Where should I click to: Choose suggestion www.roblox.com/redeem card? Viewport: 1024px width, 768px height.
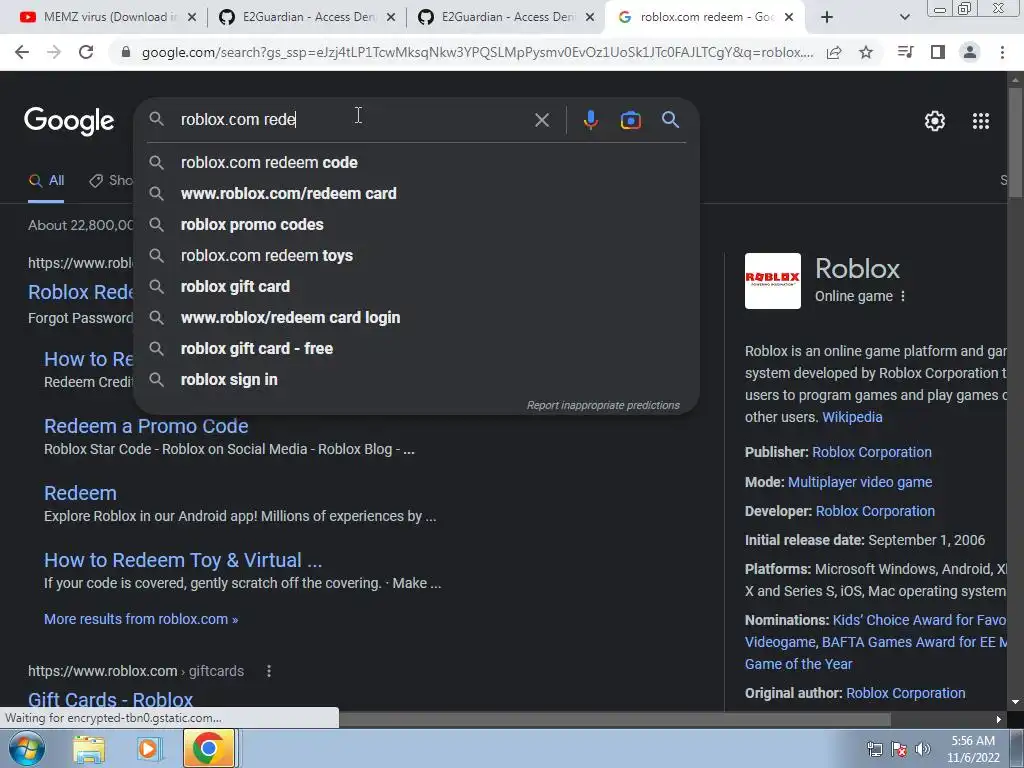point(416,193)
